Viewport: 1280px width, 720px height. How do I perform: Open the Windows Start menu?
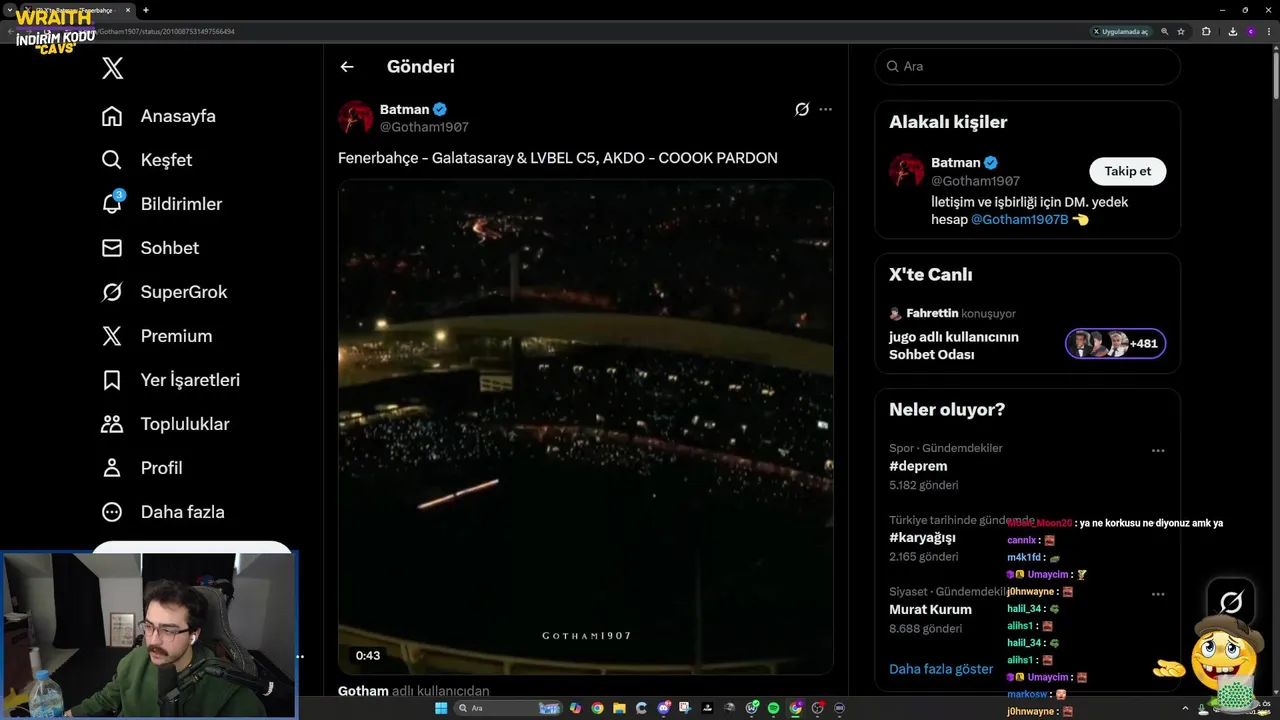point(441,708)
